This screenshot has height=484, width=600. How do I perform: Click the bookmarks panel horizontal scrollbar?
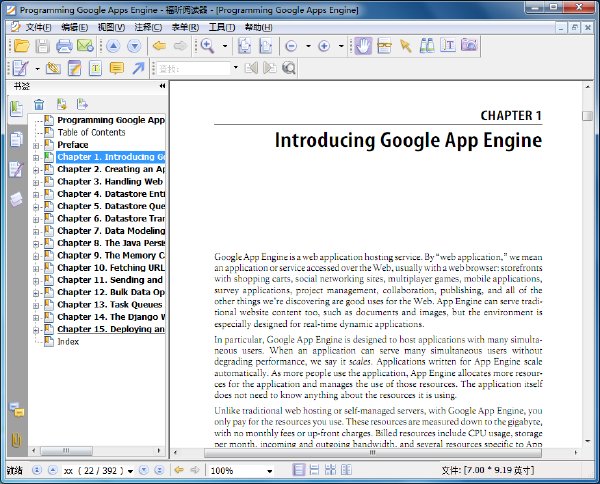pos(66,451)
